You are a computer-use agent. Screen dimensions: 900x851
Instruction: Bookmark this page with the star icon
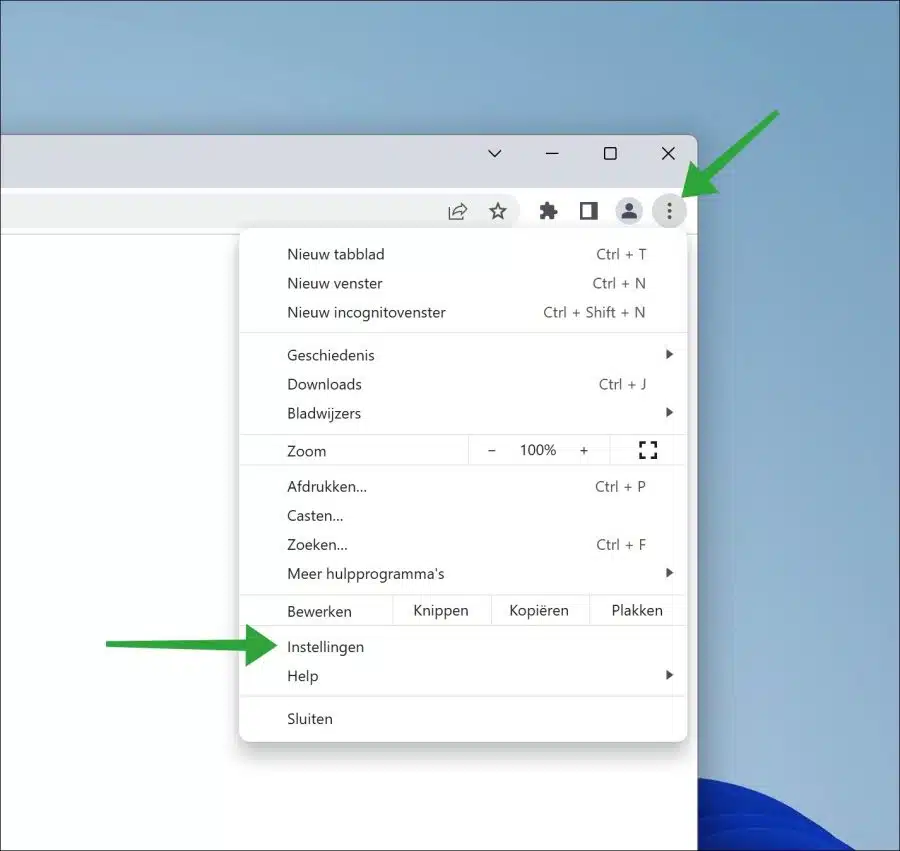pyautogui.click(x=498, y=211)
